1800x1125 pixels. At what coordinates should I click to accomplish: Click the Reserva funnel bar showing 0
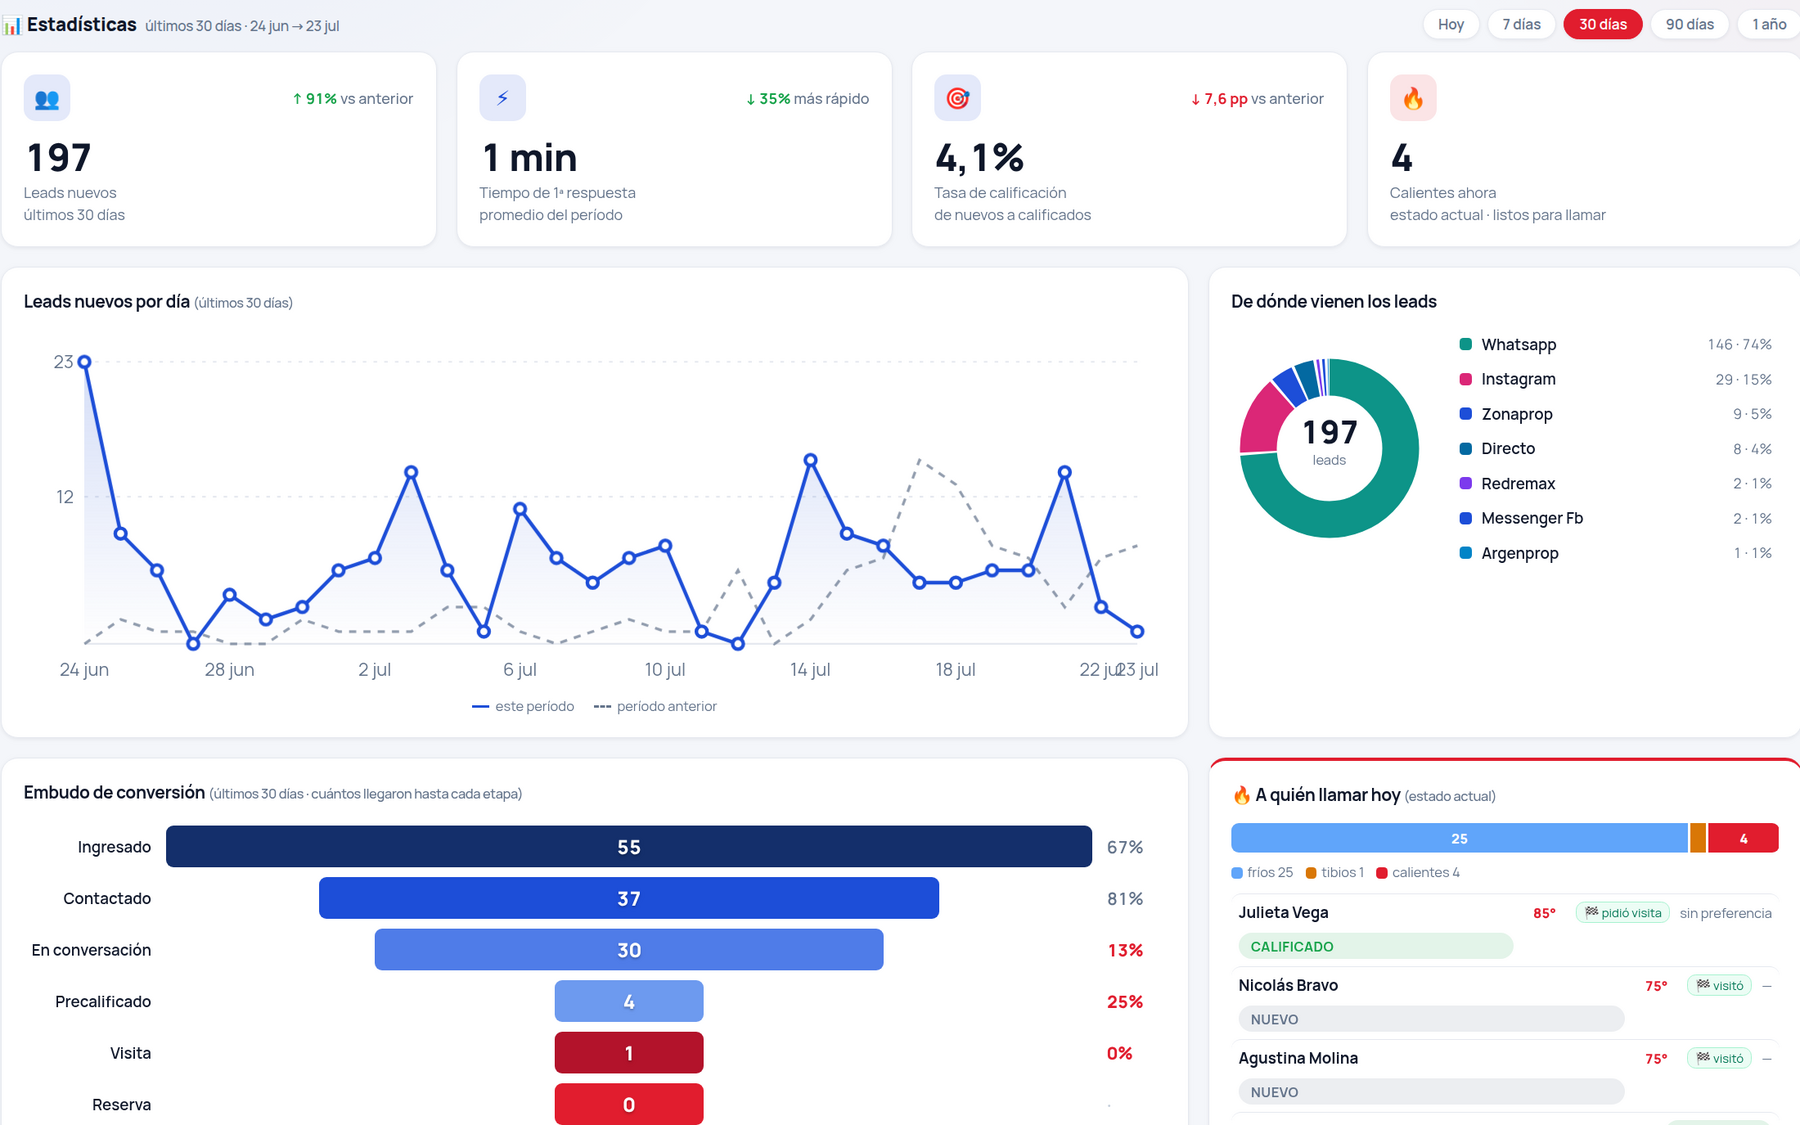(x=629, y=1104)
